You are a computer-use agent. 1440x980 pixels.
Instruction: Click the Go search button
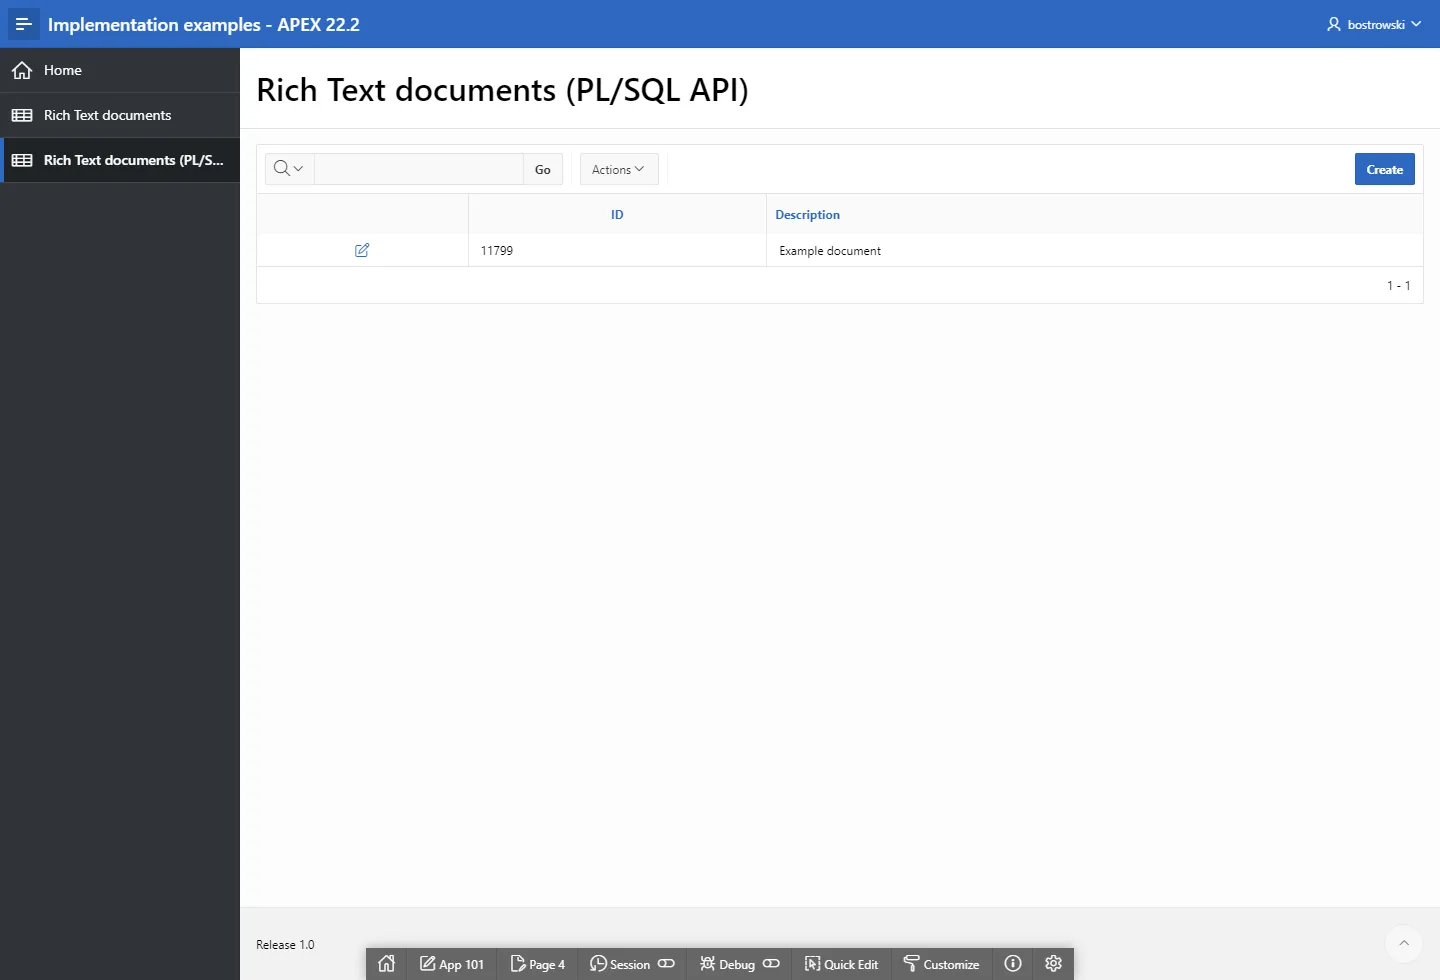[543, 169]
